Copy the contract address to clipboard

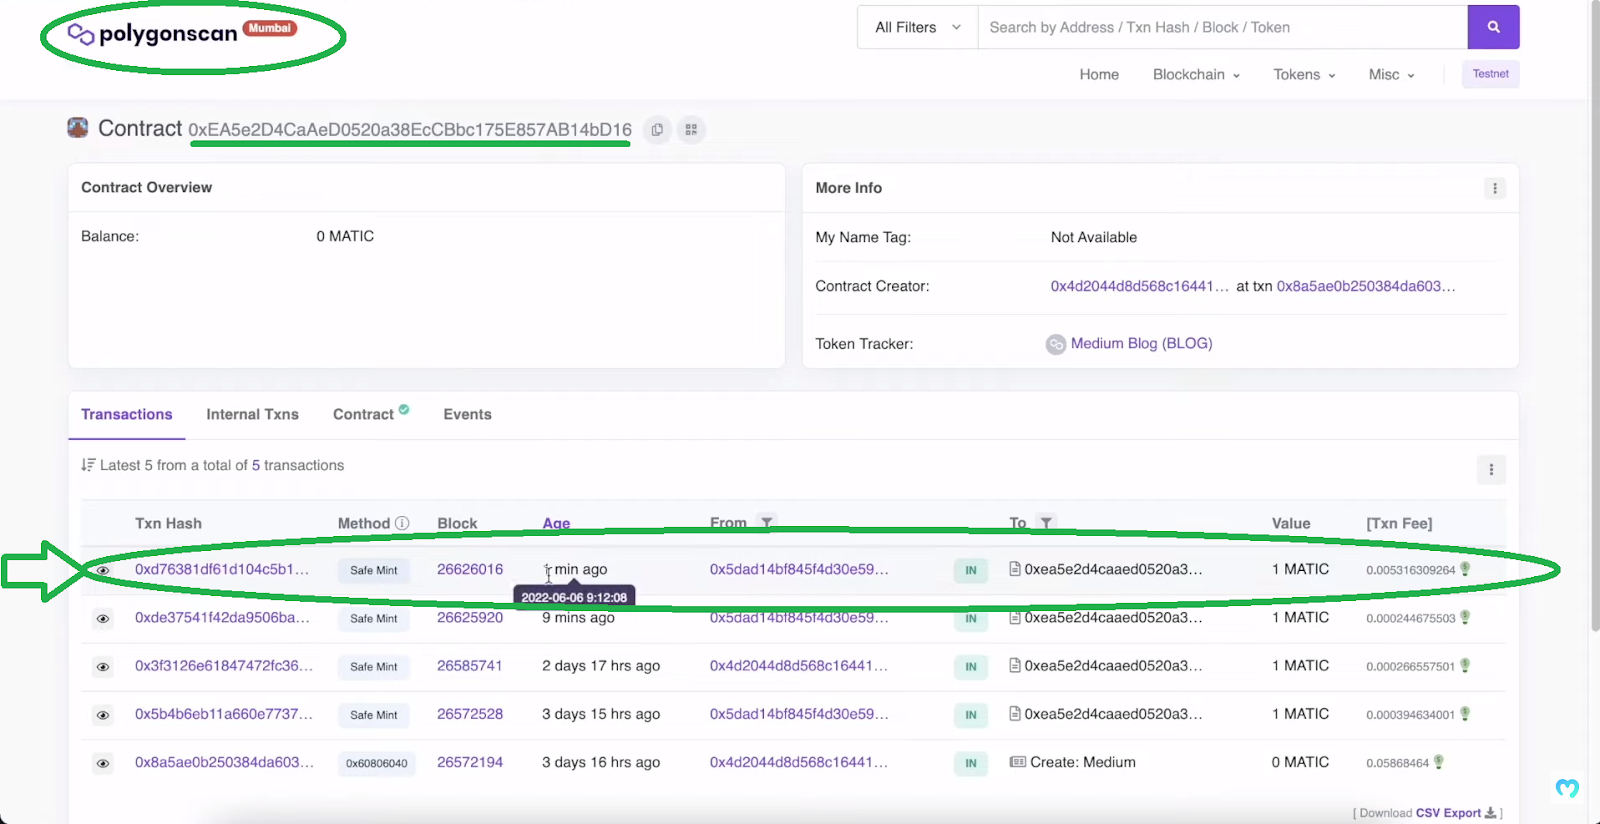coord(657,130)
